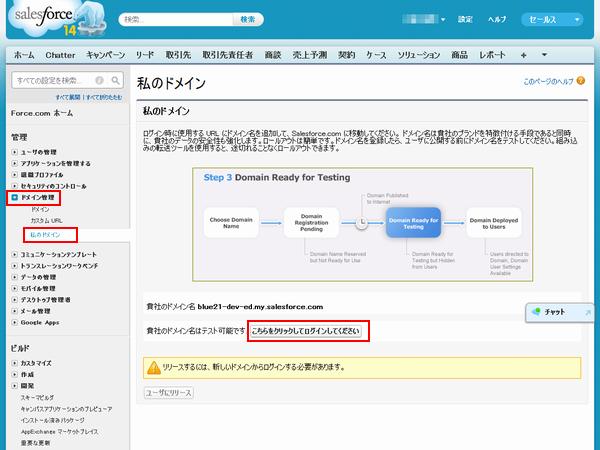
Task: Open the 設定 link in the header
Action: click(x=465, y=19)
